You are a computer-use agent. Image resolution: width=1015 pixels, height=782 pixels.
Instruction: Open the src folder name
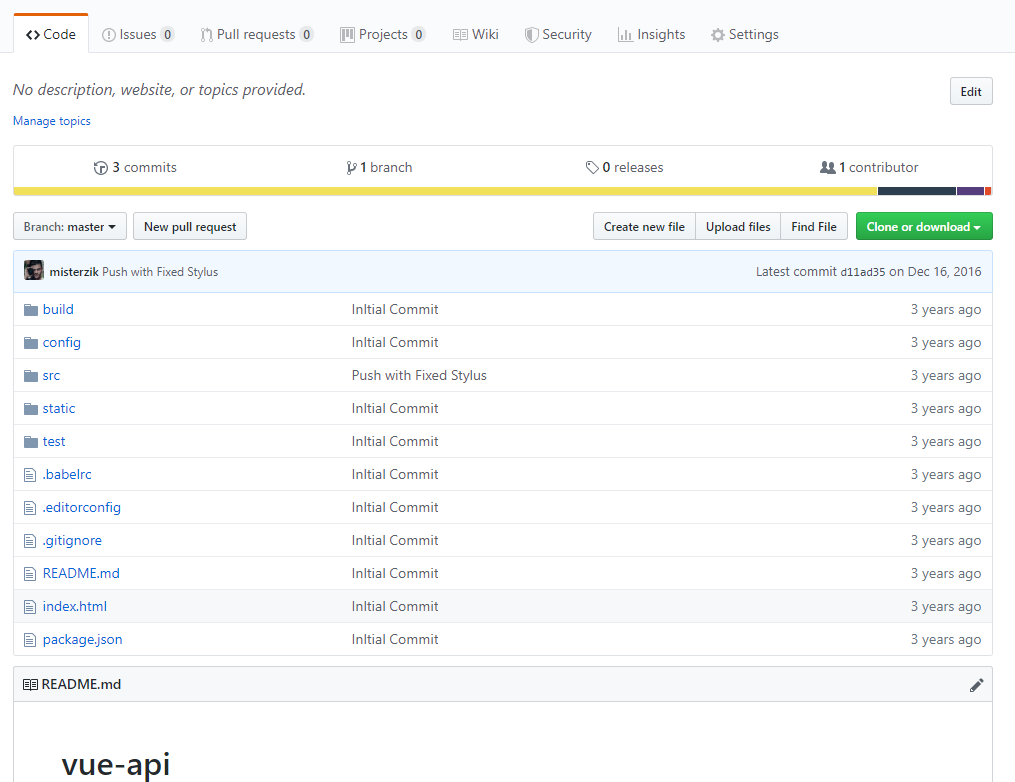tap(51, 375)
